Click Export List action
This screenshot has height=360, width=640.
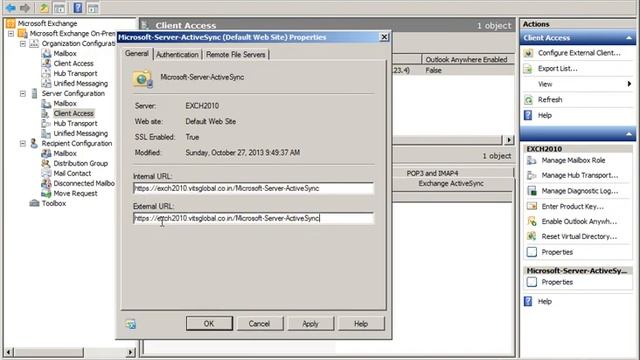pos(558,69)
